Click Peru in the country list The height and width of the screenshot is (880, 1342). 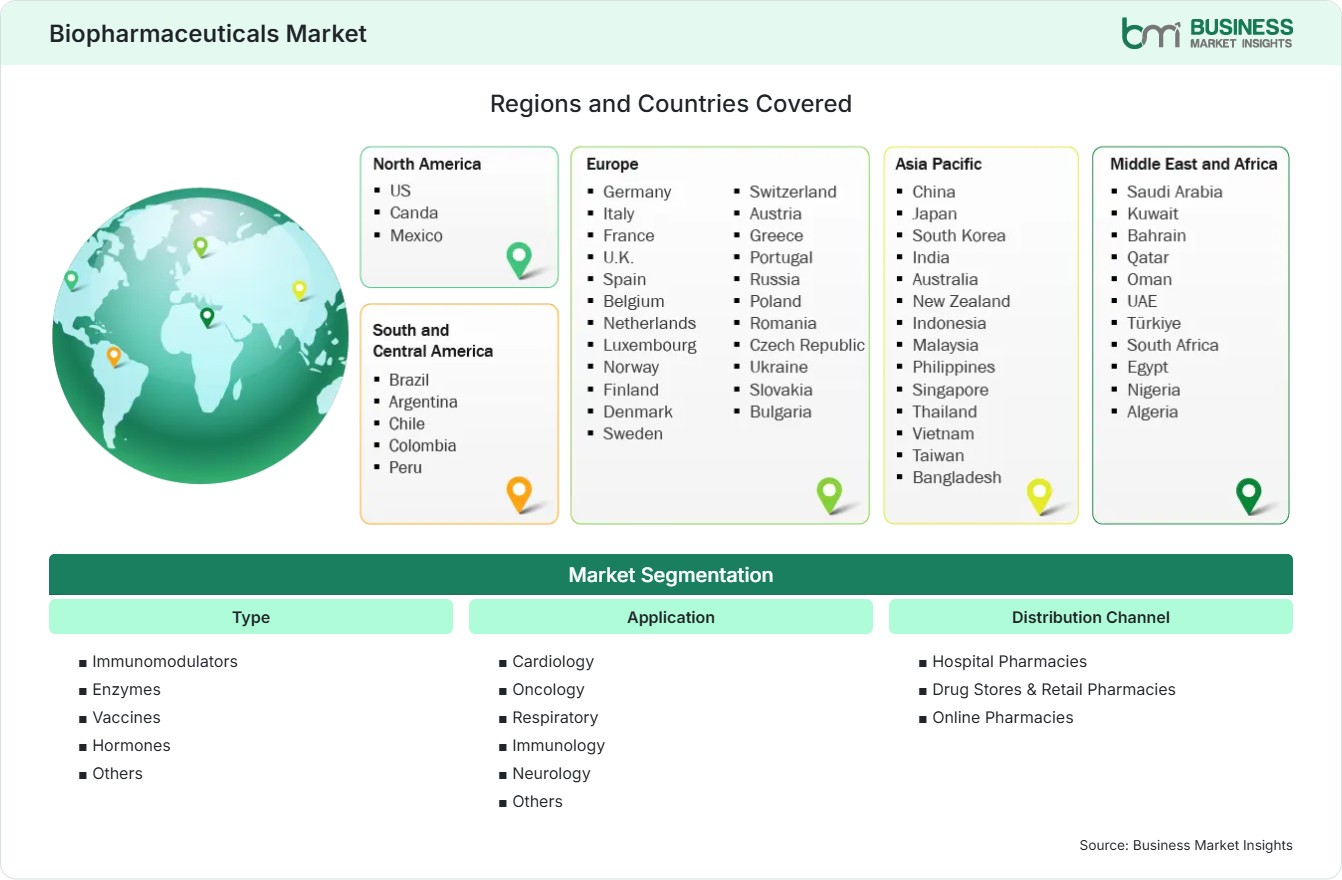(405, 468)
